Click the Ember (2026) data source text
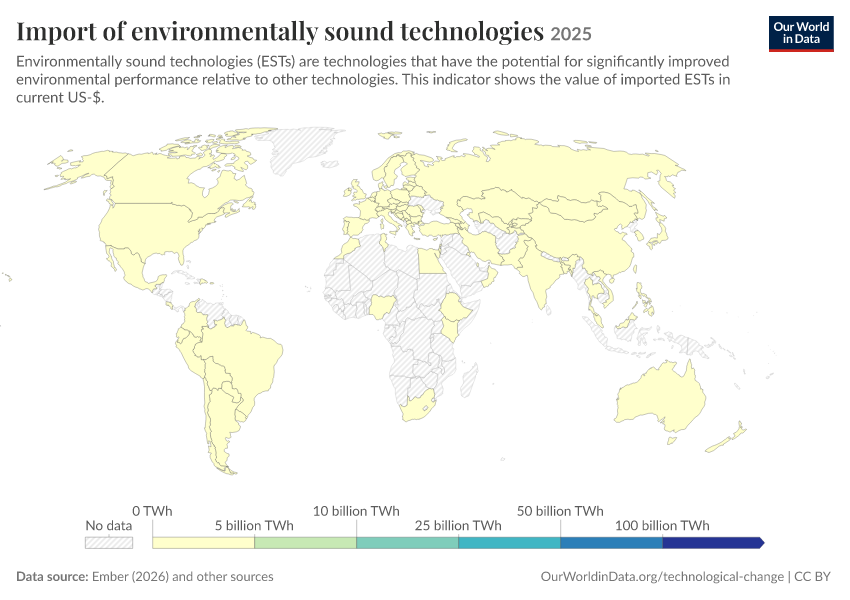This screenshot has width=850, height=600. 182,576
